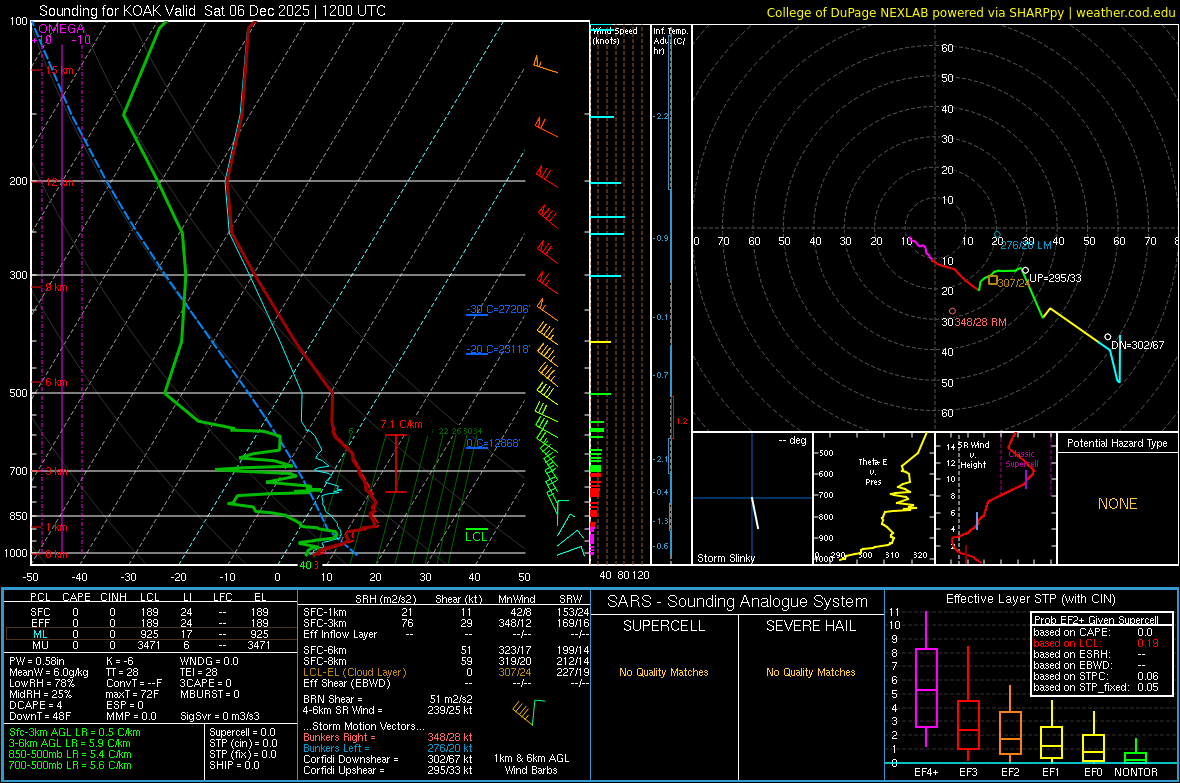The width and height of the screenshot is (1180, 783).
Task: Select the 'Effective Layer STP (with CIN)' title
Action: pos(1030,599)
